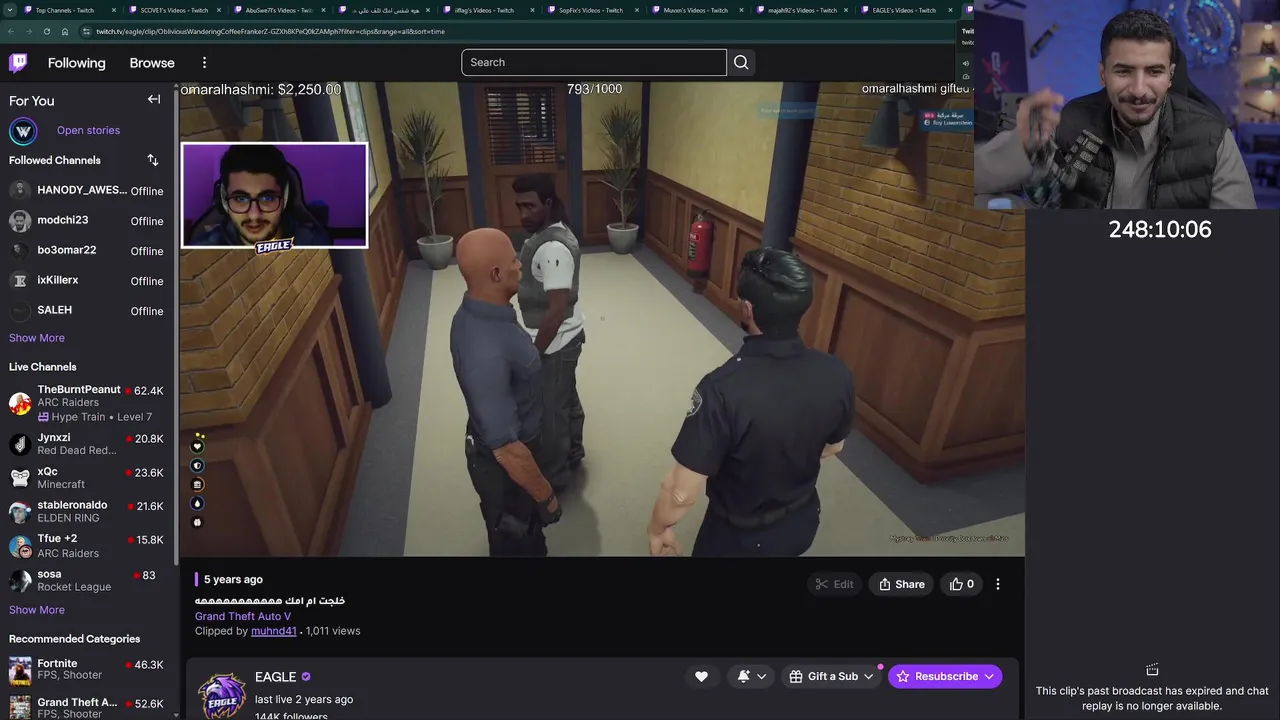Click the browser address bar URL
Screen dimensions: 1280x720
[x=270, y=31]
